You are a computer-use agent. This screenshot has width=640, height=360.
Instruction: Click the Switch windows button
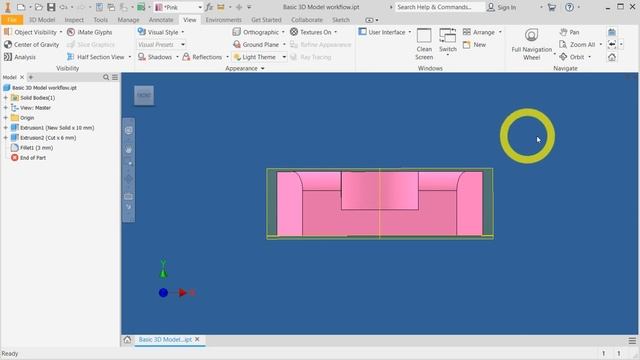tap(448, 41)
